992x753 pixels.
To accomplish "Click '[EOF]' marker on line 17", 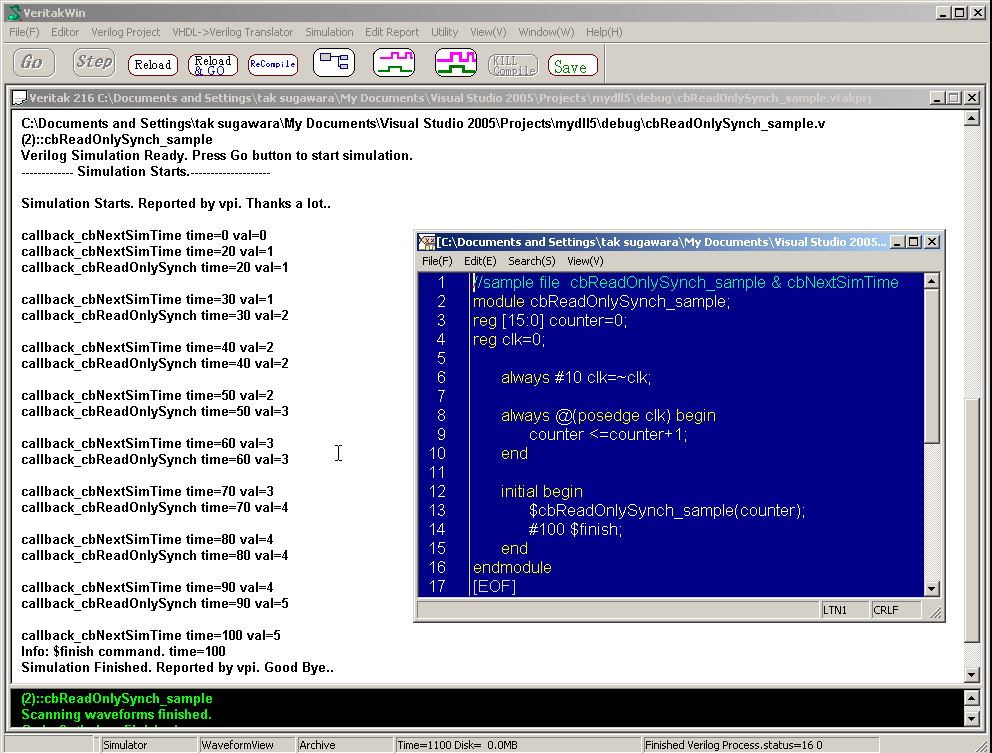I will coord(494,586).
